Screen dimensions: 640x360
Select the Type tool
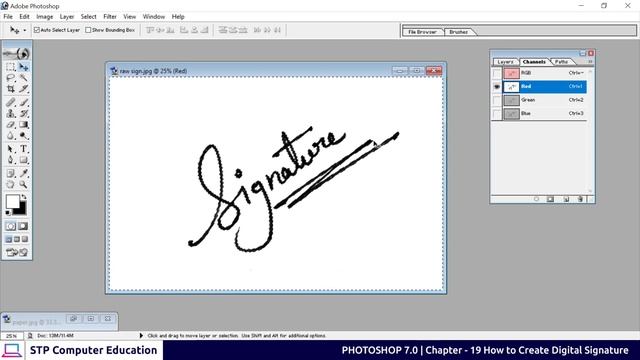tap(24, 149)
